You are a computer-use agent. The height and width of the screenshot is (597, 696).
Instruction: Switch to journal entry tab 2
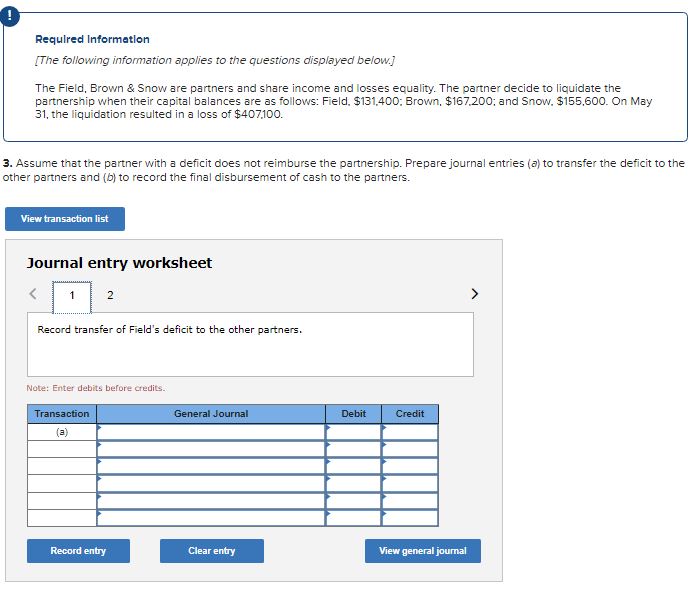(x=110, y=295)
